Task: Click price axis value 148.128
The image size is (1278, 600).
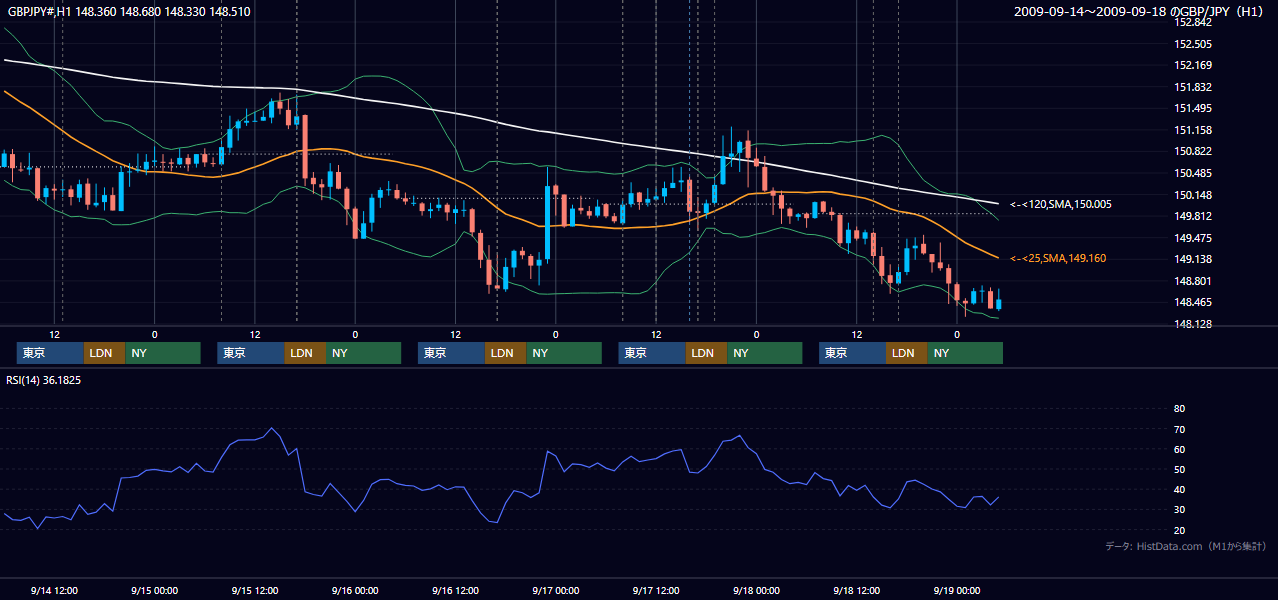Action: (x=1193, y=324)
